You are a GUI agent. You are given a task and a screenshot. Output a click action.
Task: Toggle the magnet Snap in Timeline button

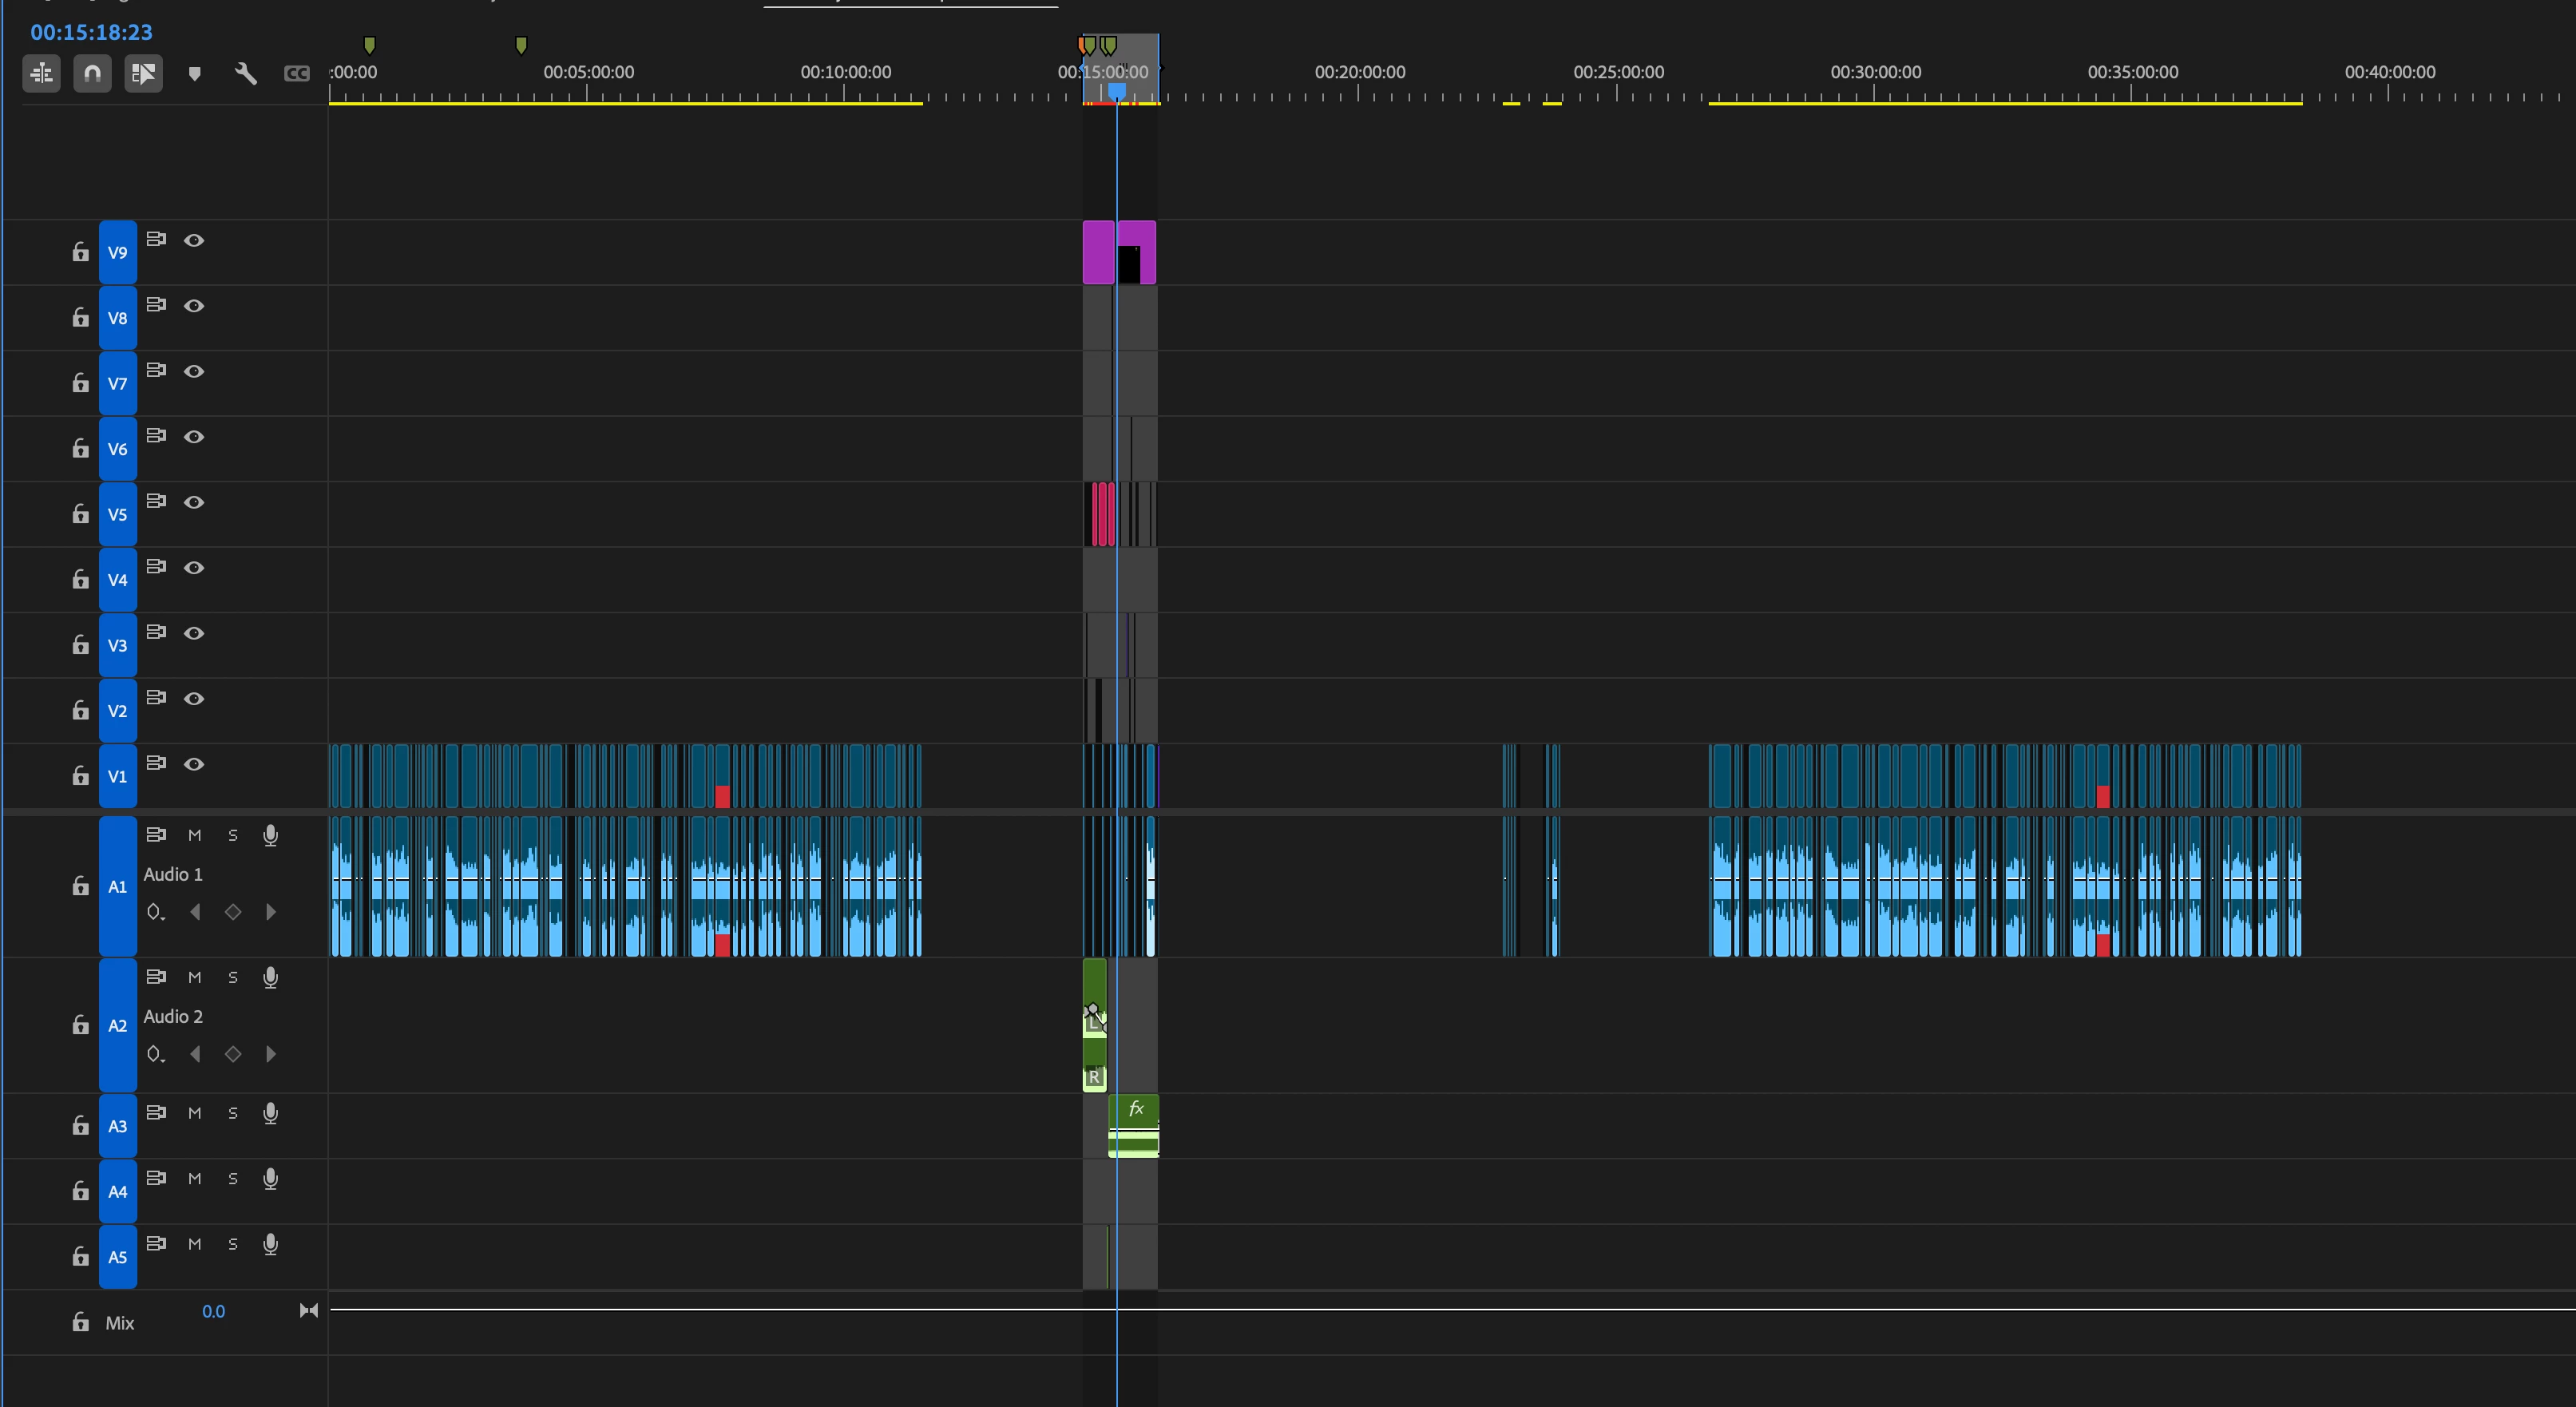coord(92,73)
